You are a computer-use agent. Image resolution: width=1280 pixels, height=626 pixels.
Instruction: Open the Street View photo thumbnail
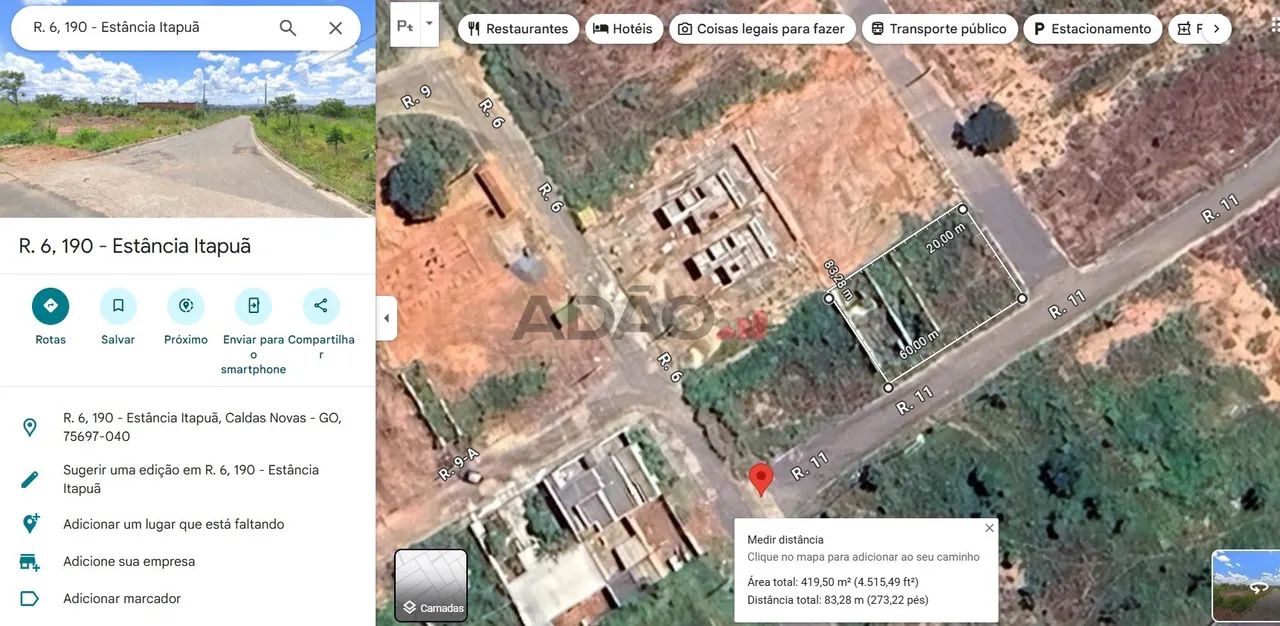coord(1245,585)
